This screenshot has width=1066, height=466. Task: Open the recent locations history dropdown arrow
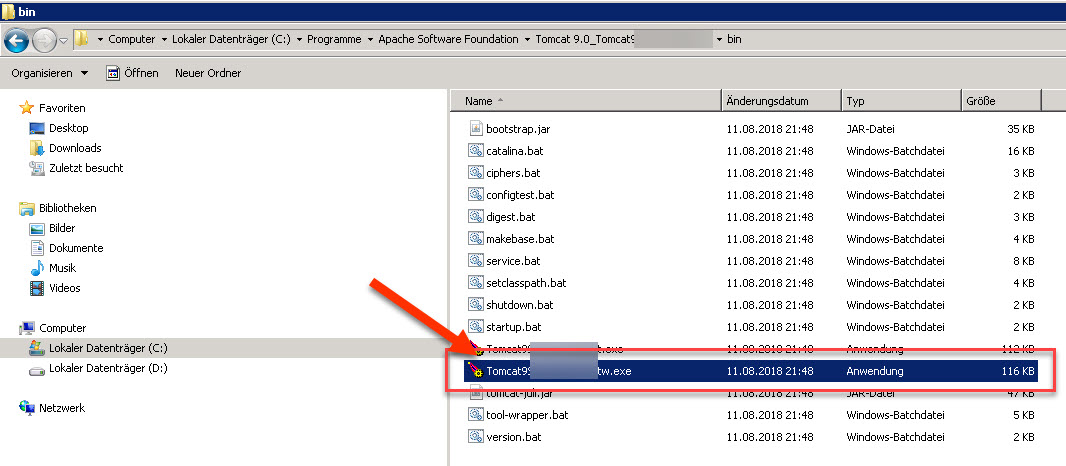click(x=63, y=39)
